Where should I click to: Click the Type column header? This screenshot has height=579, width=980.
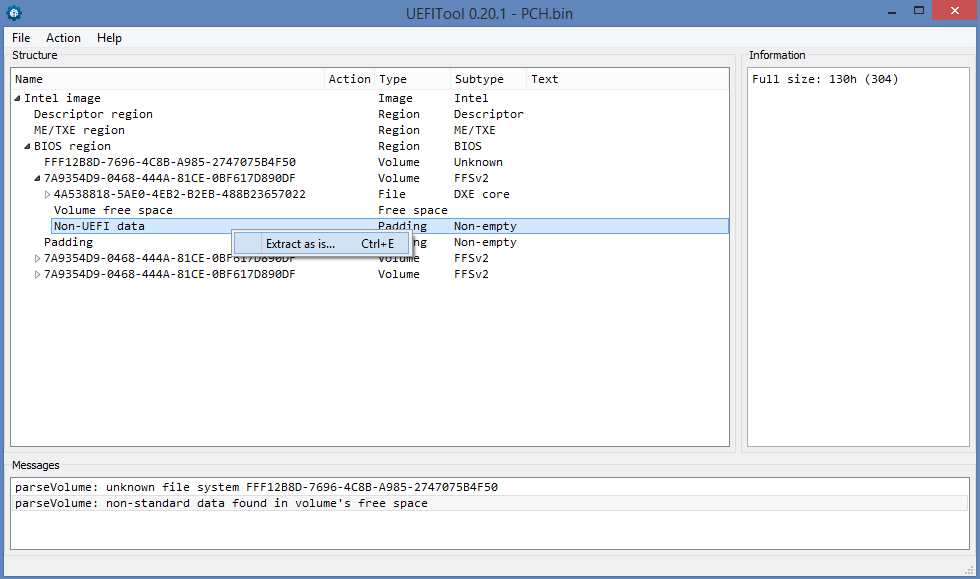click(412, 79)
